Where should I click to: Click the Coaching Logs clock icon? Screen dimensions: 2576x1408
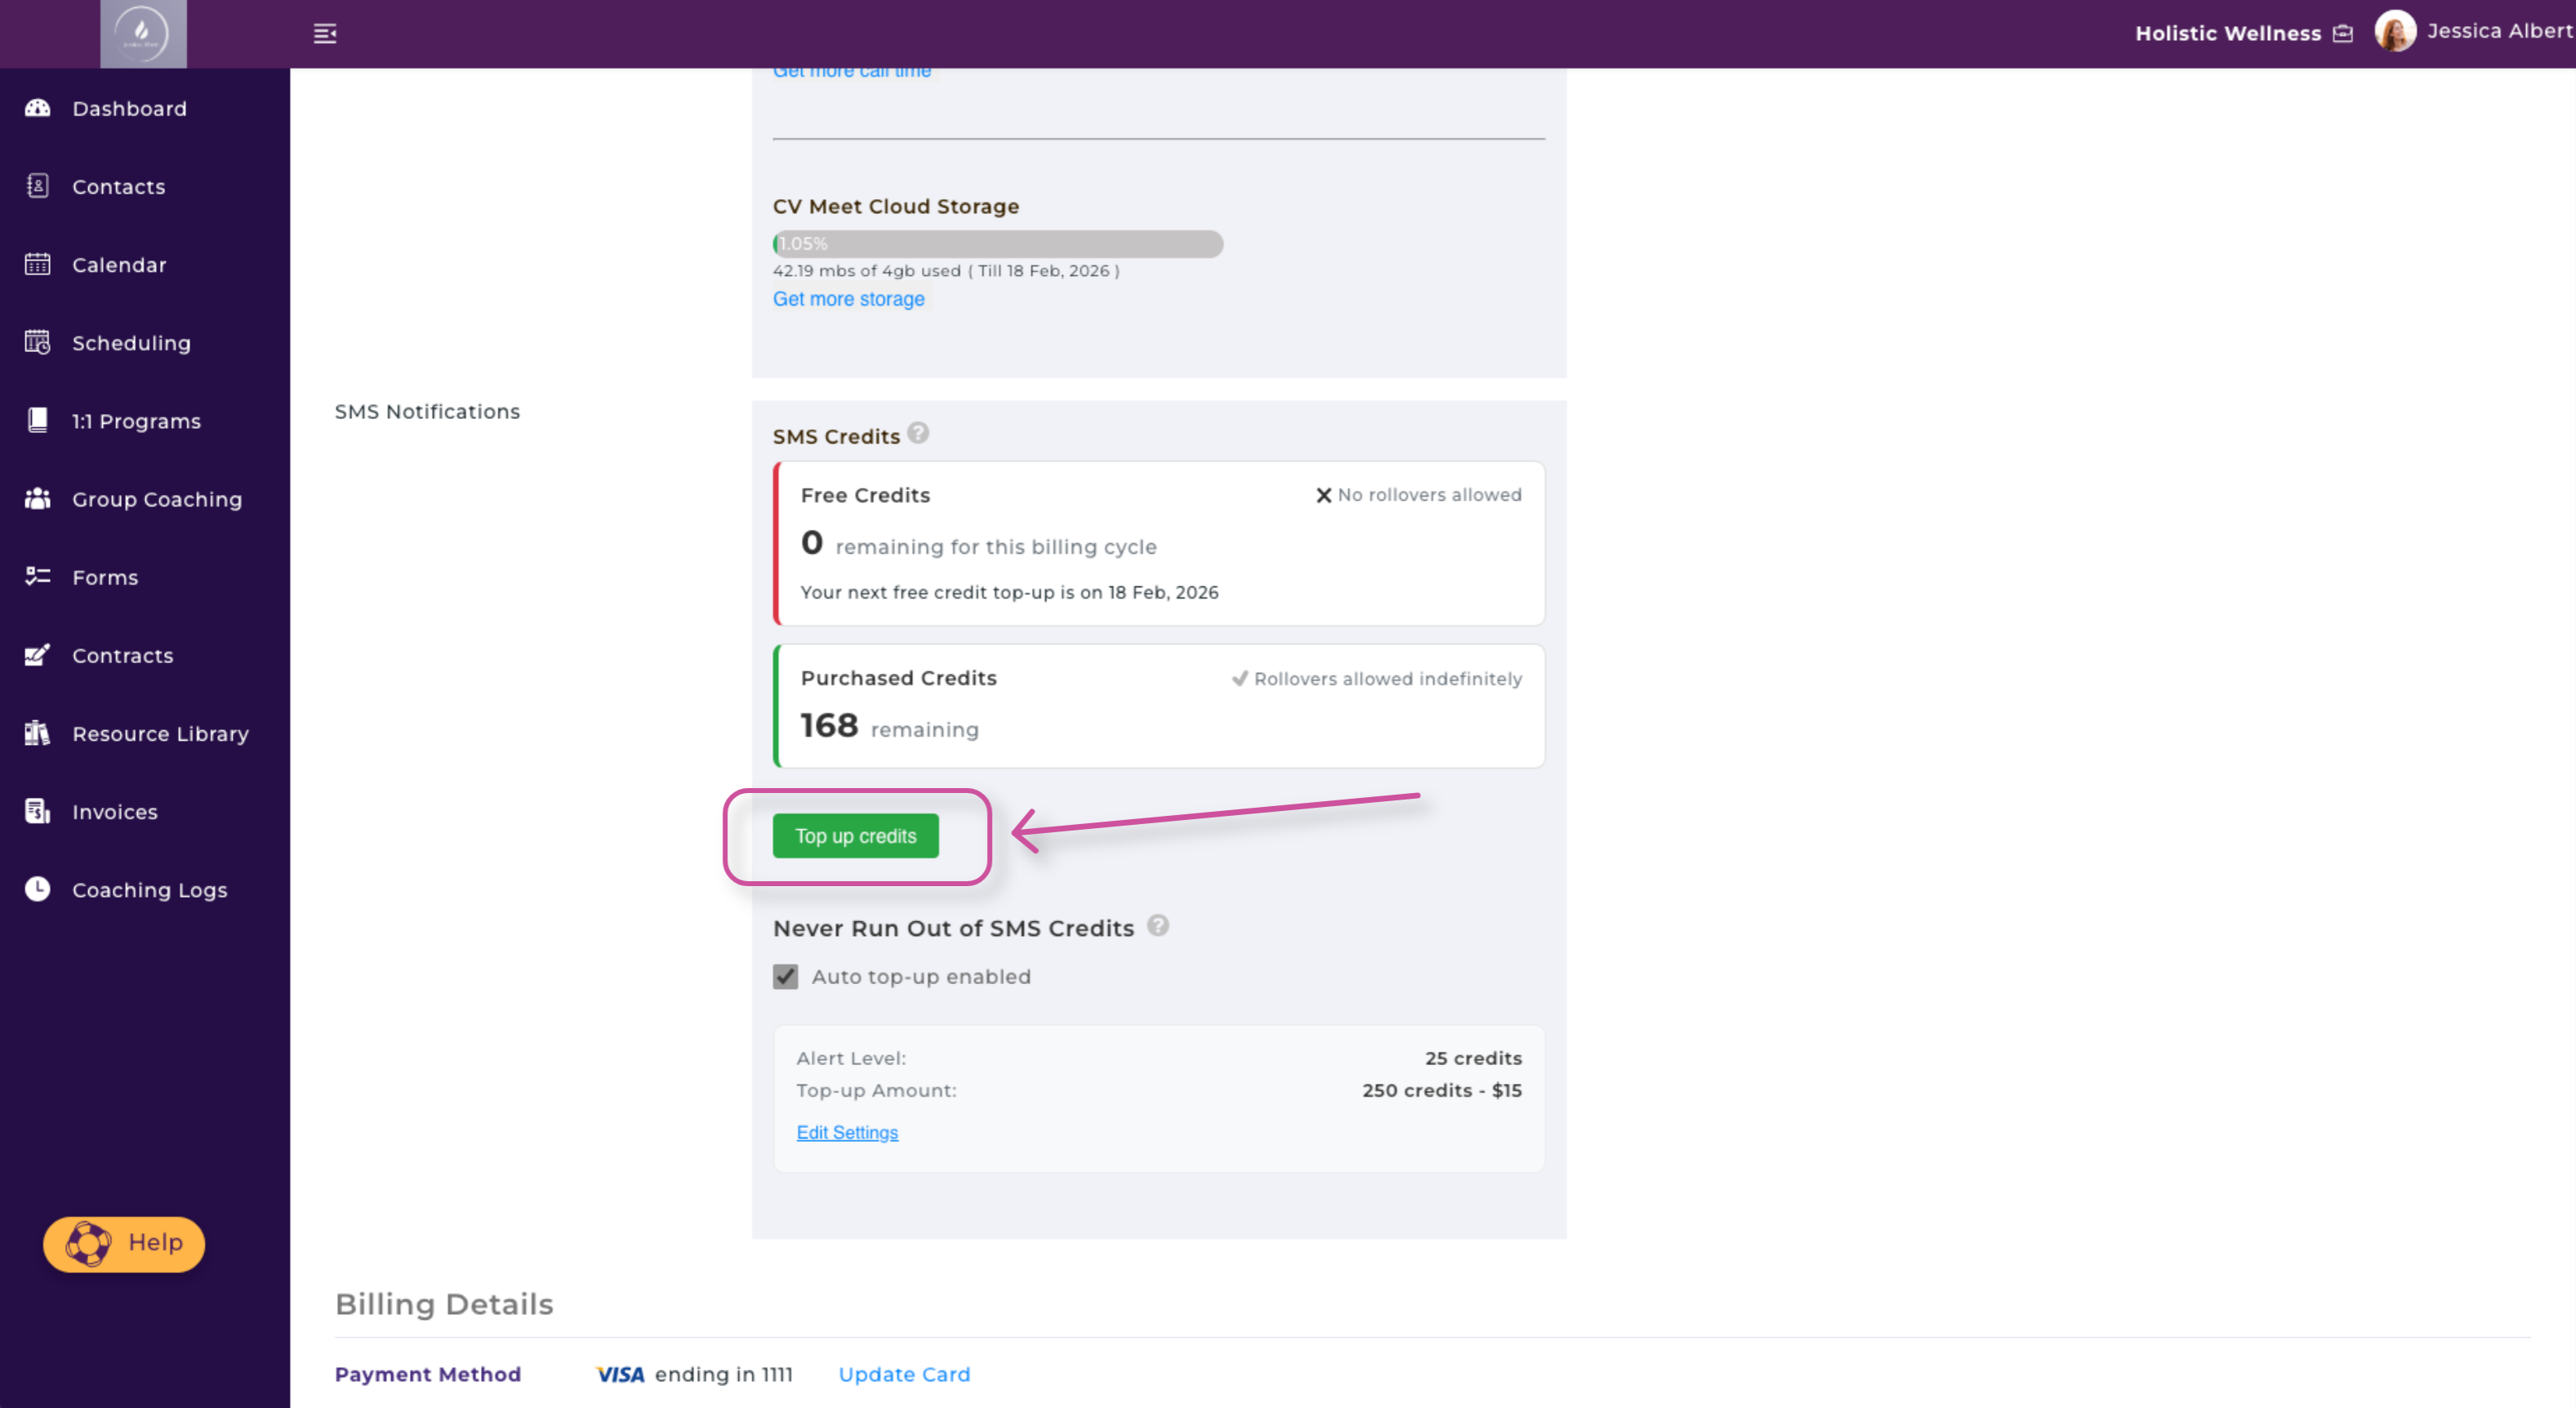(x=38, y=889)
